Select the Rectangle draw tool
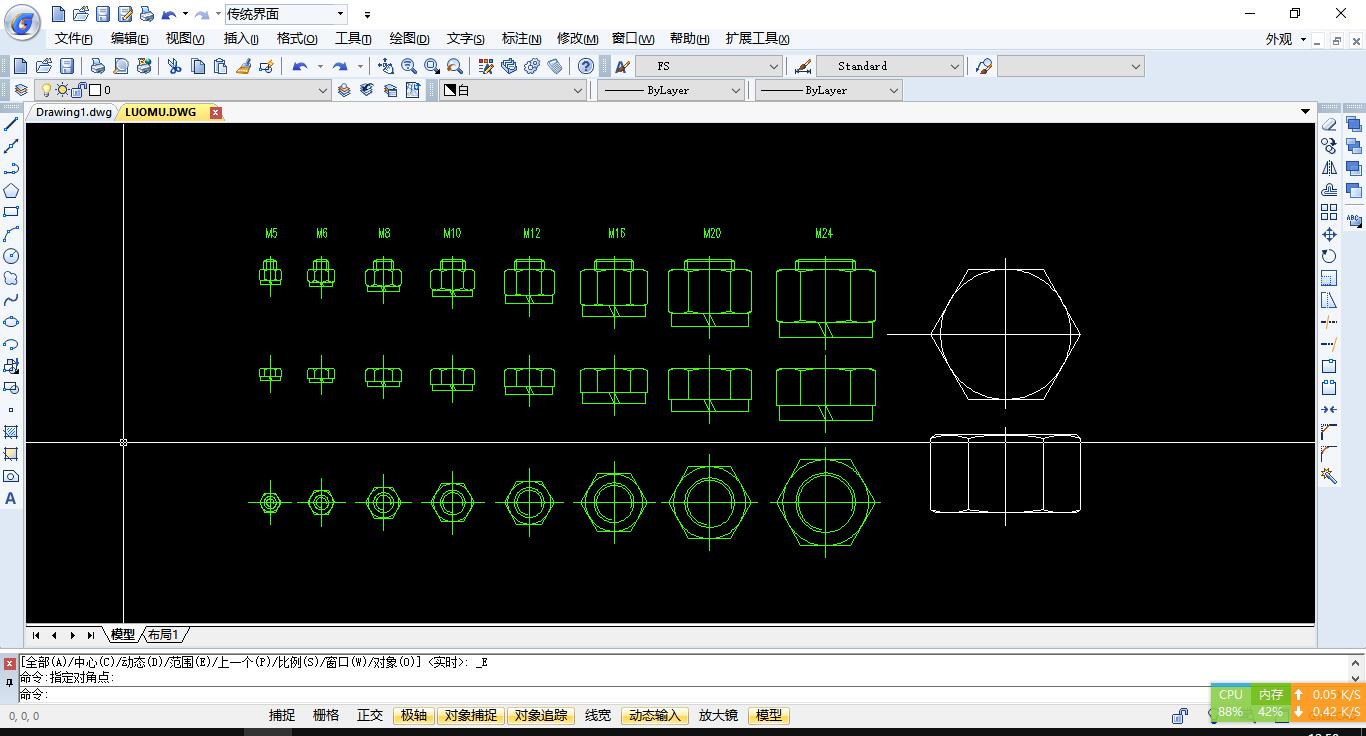This screenshot has height=736, width=1366. click(x=11, y=212)
